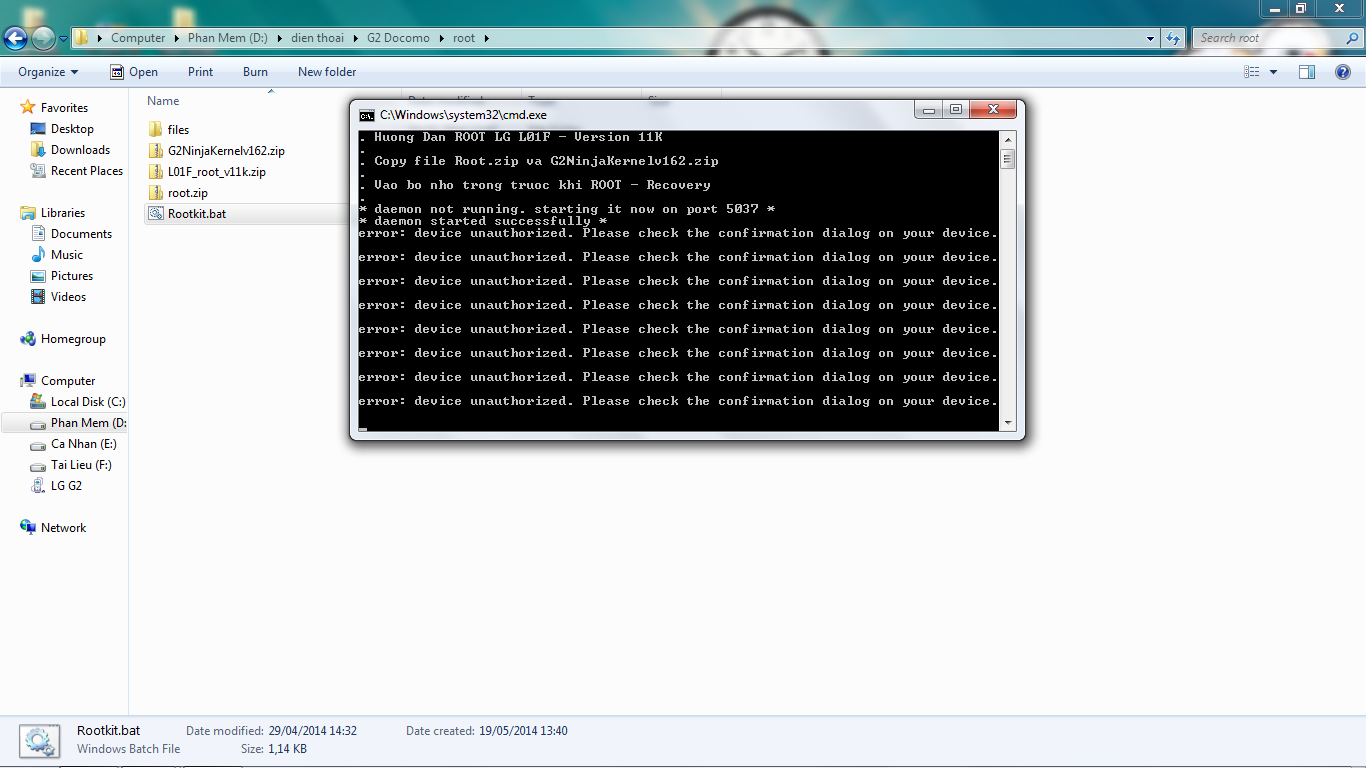Click the Search root input field
The image size is (1366, 768).
pyautogui.click(x=1270, y=38)
